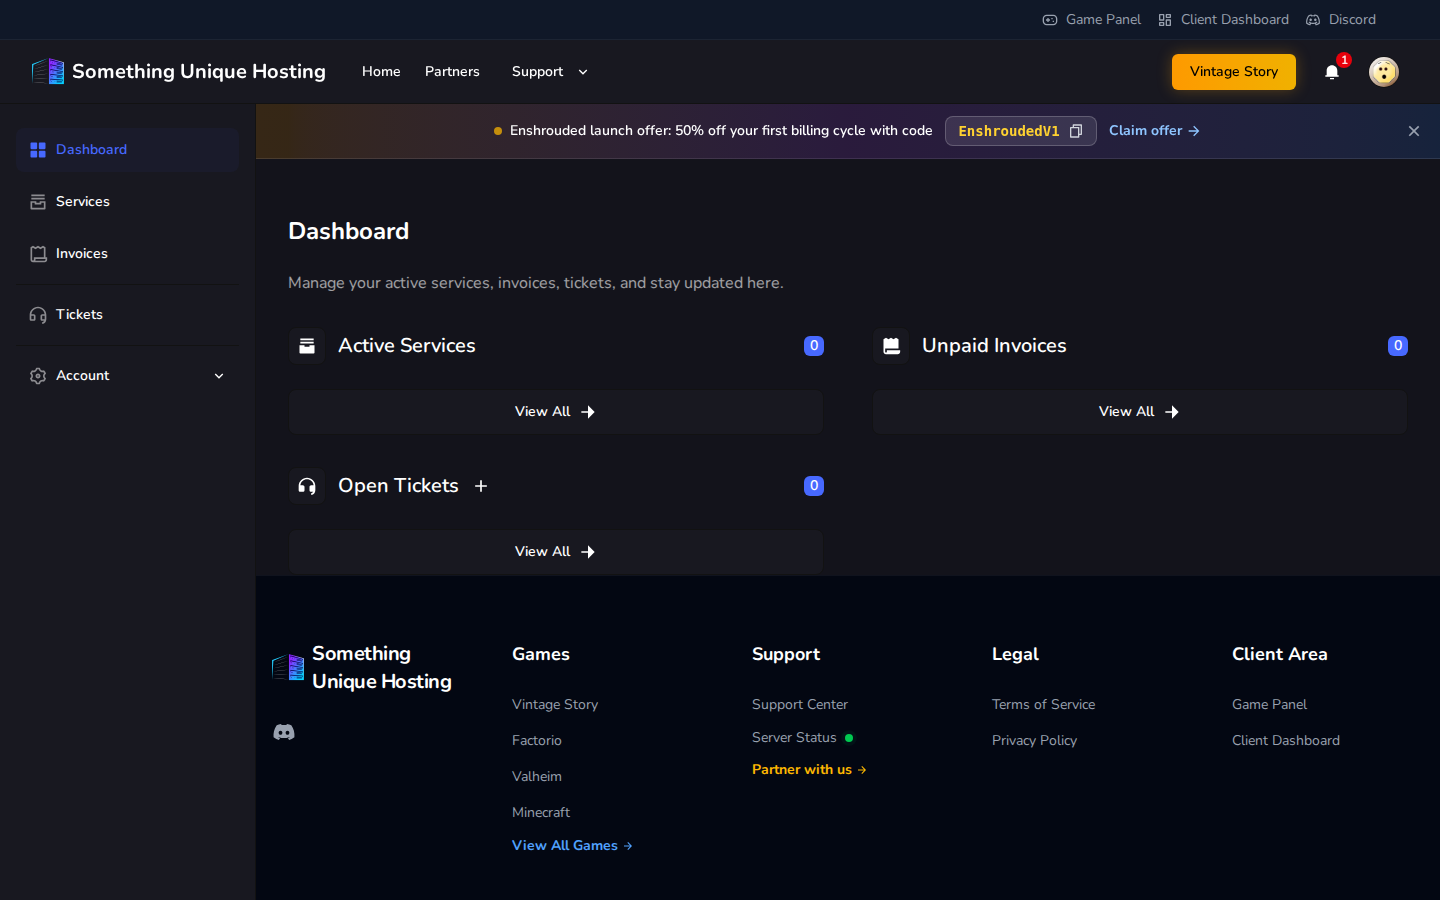View all Open Tickets

[556, 552]
